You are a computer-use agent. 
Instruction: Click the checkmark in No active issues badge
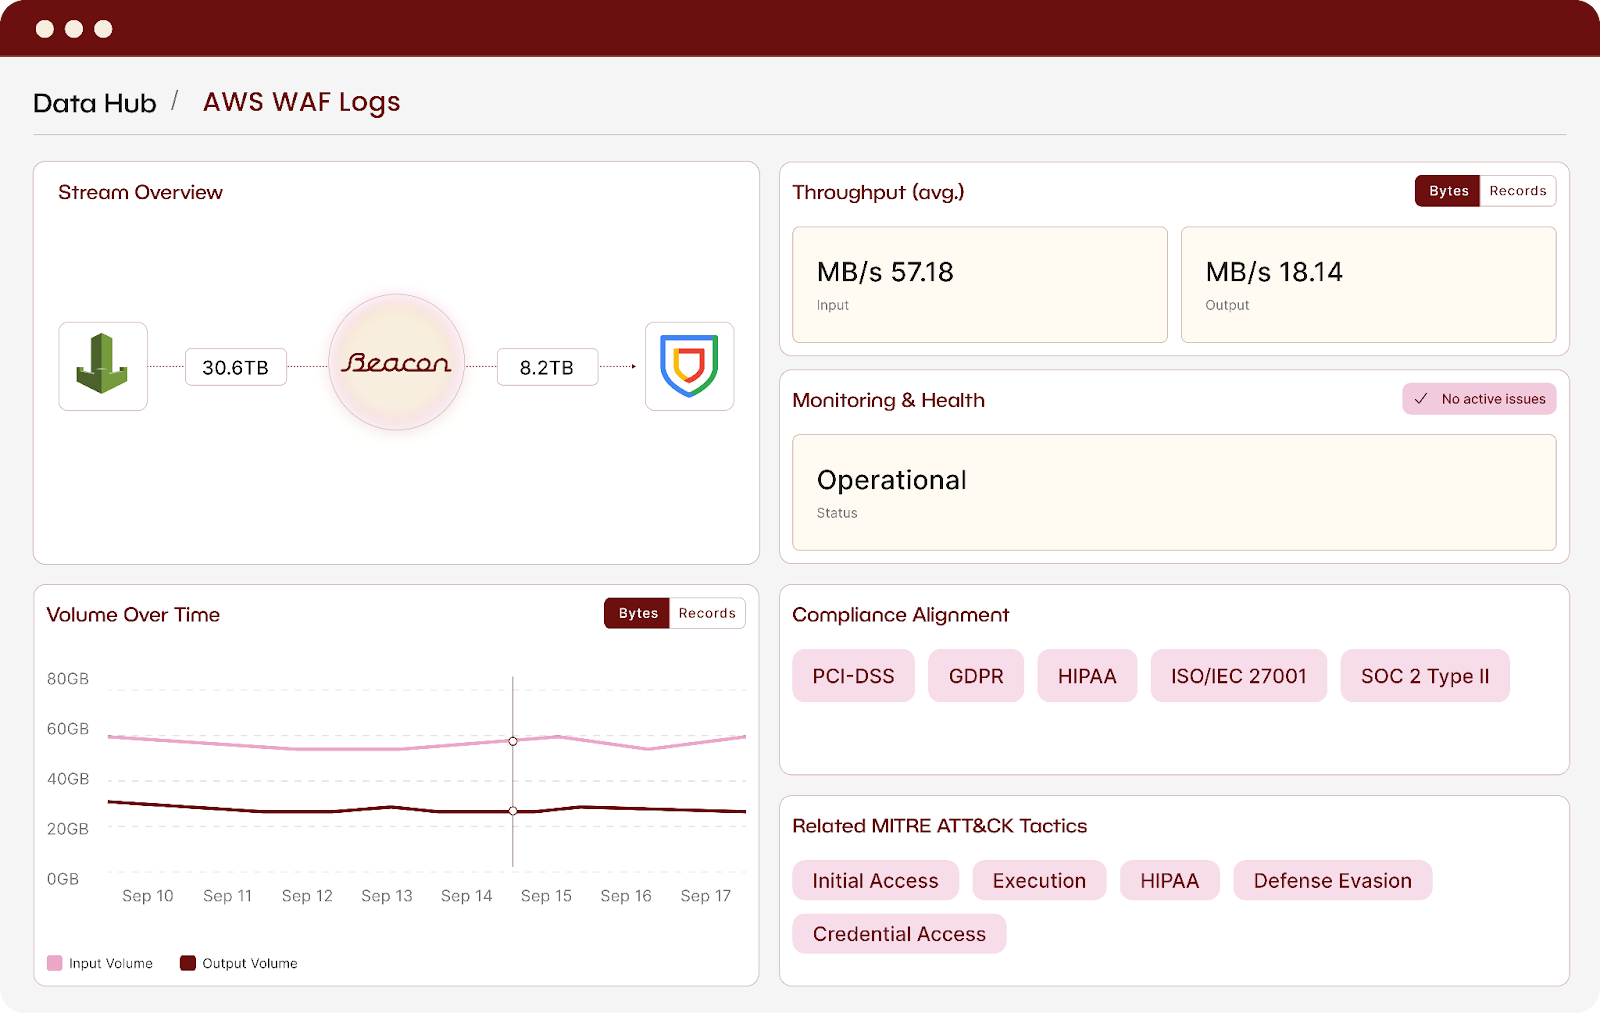[x=1420, y=399]
